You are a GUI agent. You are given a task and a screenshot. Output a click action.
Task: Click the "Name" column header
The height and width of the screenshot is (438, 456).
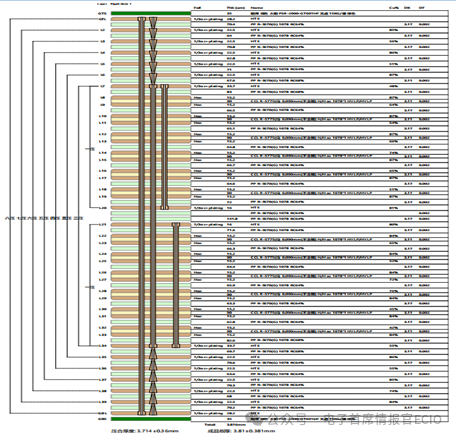point(257,8)
